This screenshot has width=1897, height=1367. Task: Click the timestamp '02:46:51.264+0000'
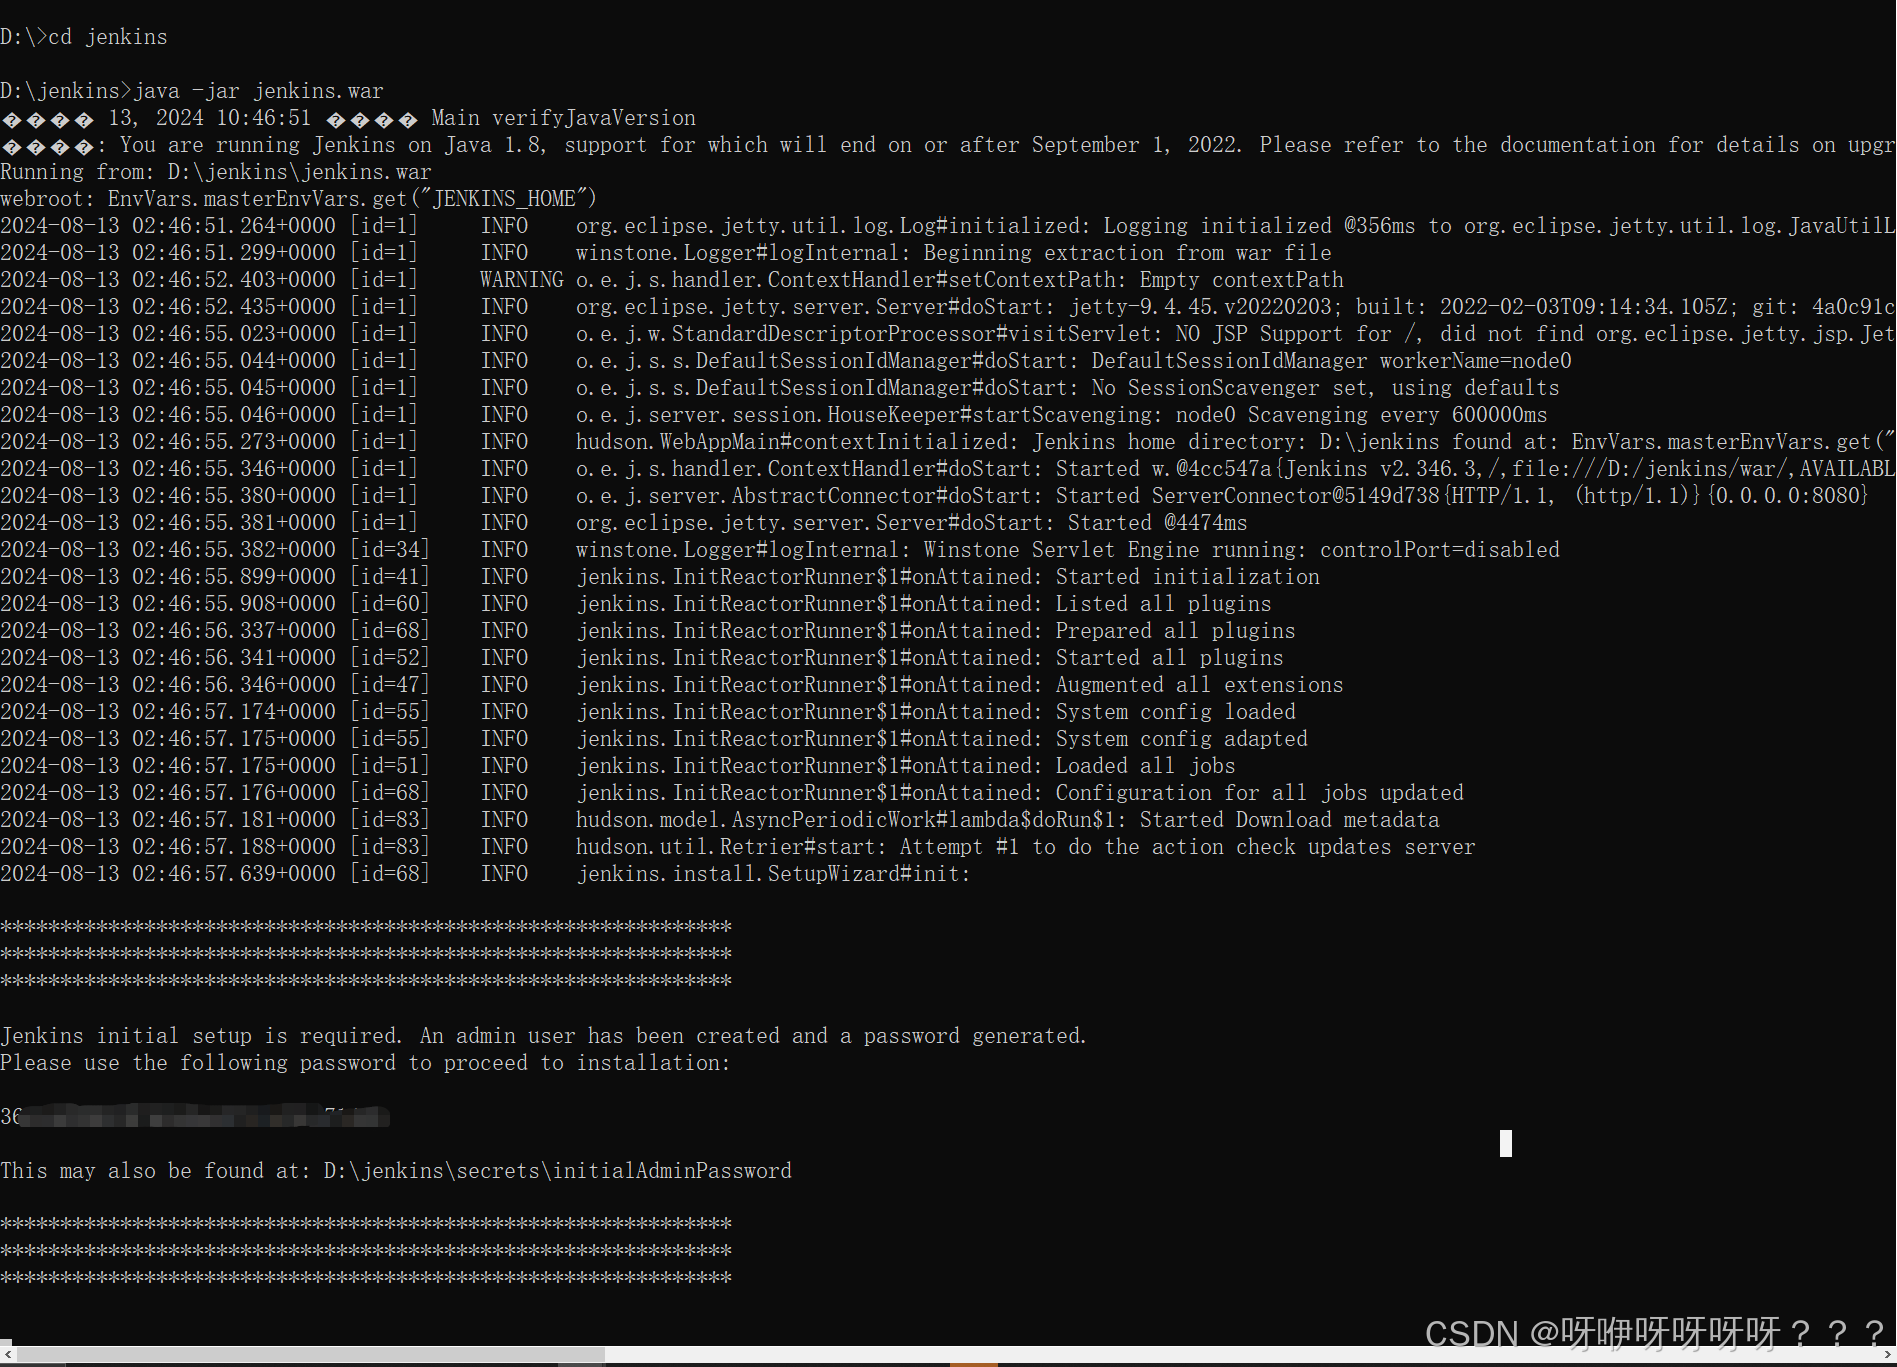pos(234,225)
